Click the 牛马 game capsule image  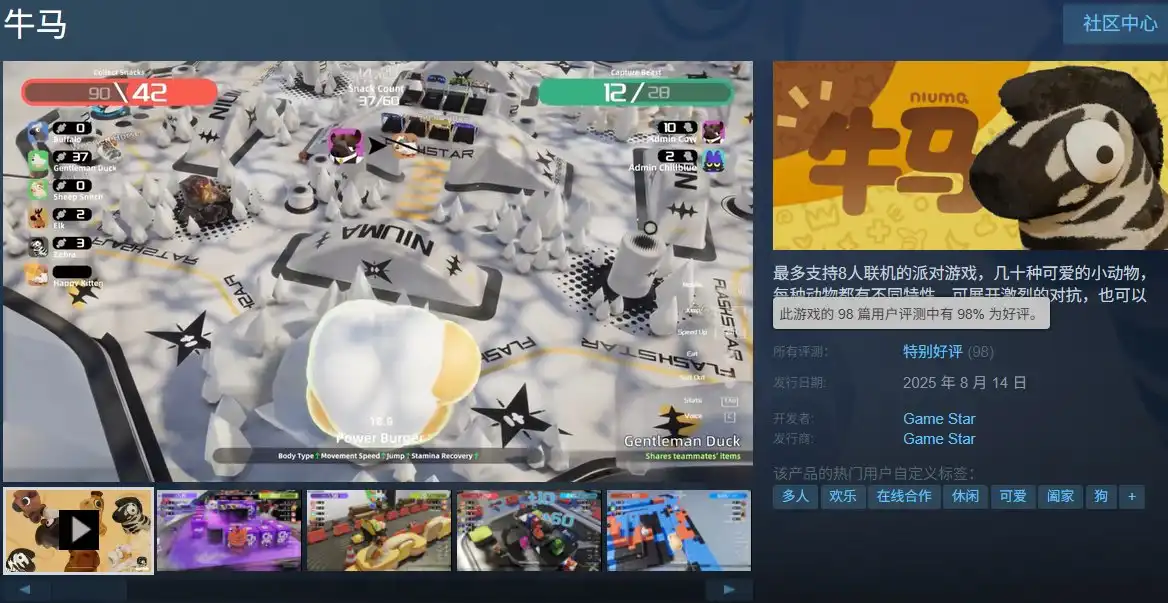coord(971,156)
